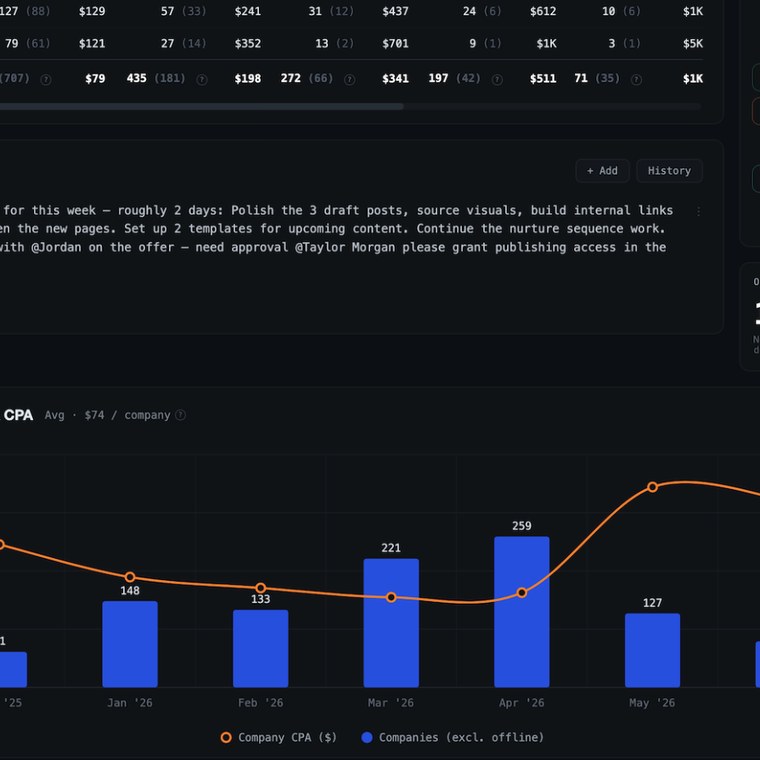The height and width of the screenshot is (760, 760).
Task: Click the question icon beside 272 (66)
Action: pyautogui.click(x=349, y=79)
